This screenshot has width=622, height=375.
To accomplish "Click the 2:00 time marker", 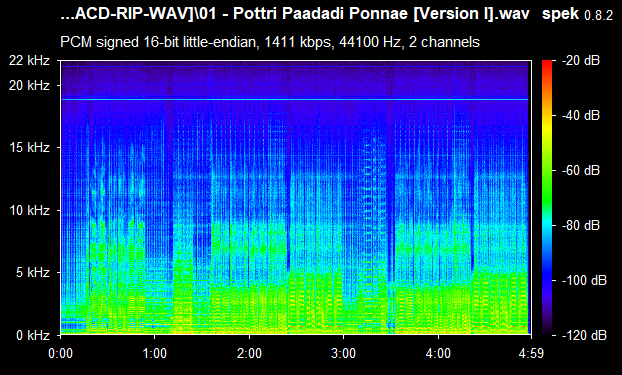I will click(x=249, y=353).
